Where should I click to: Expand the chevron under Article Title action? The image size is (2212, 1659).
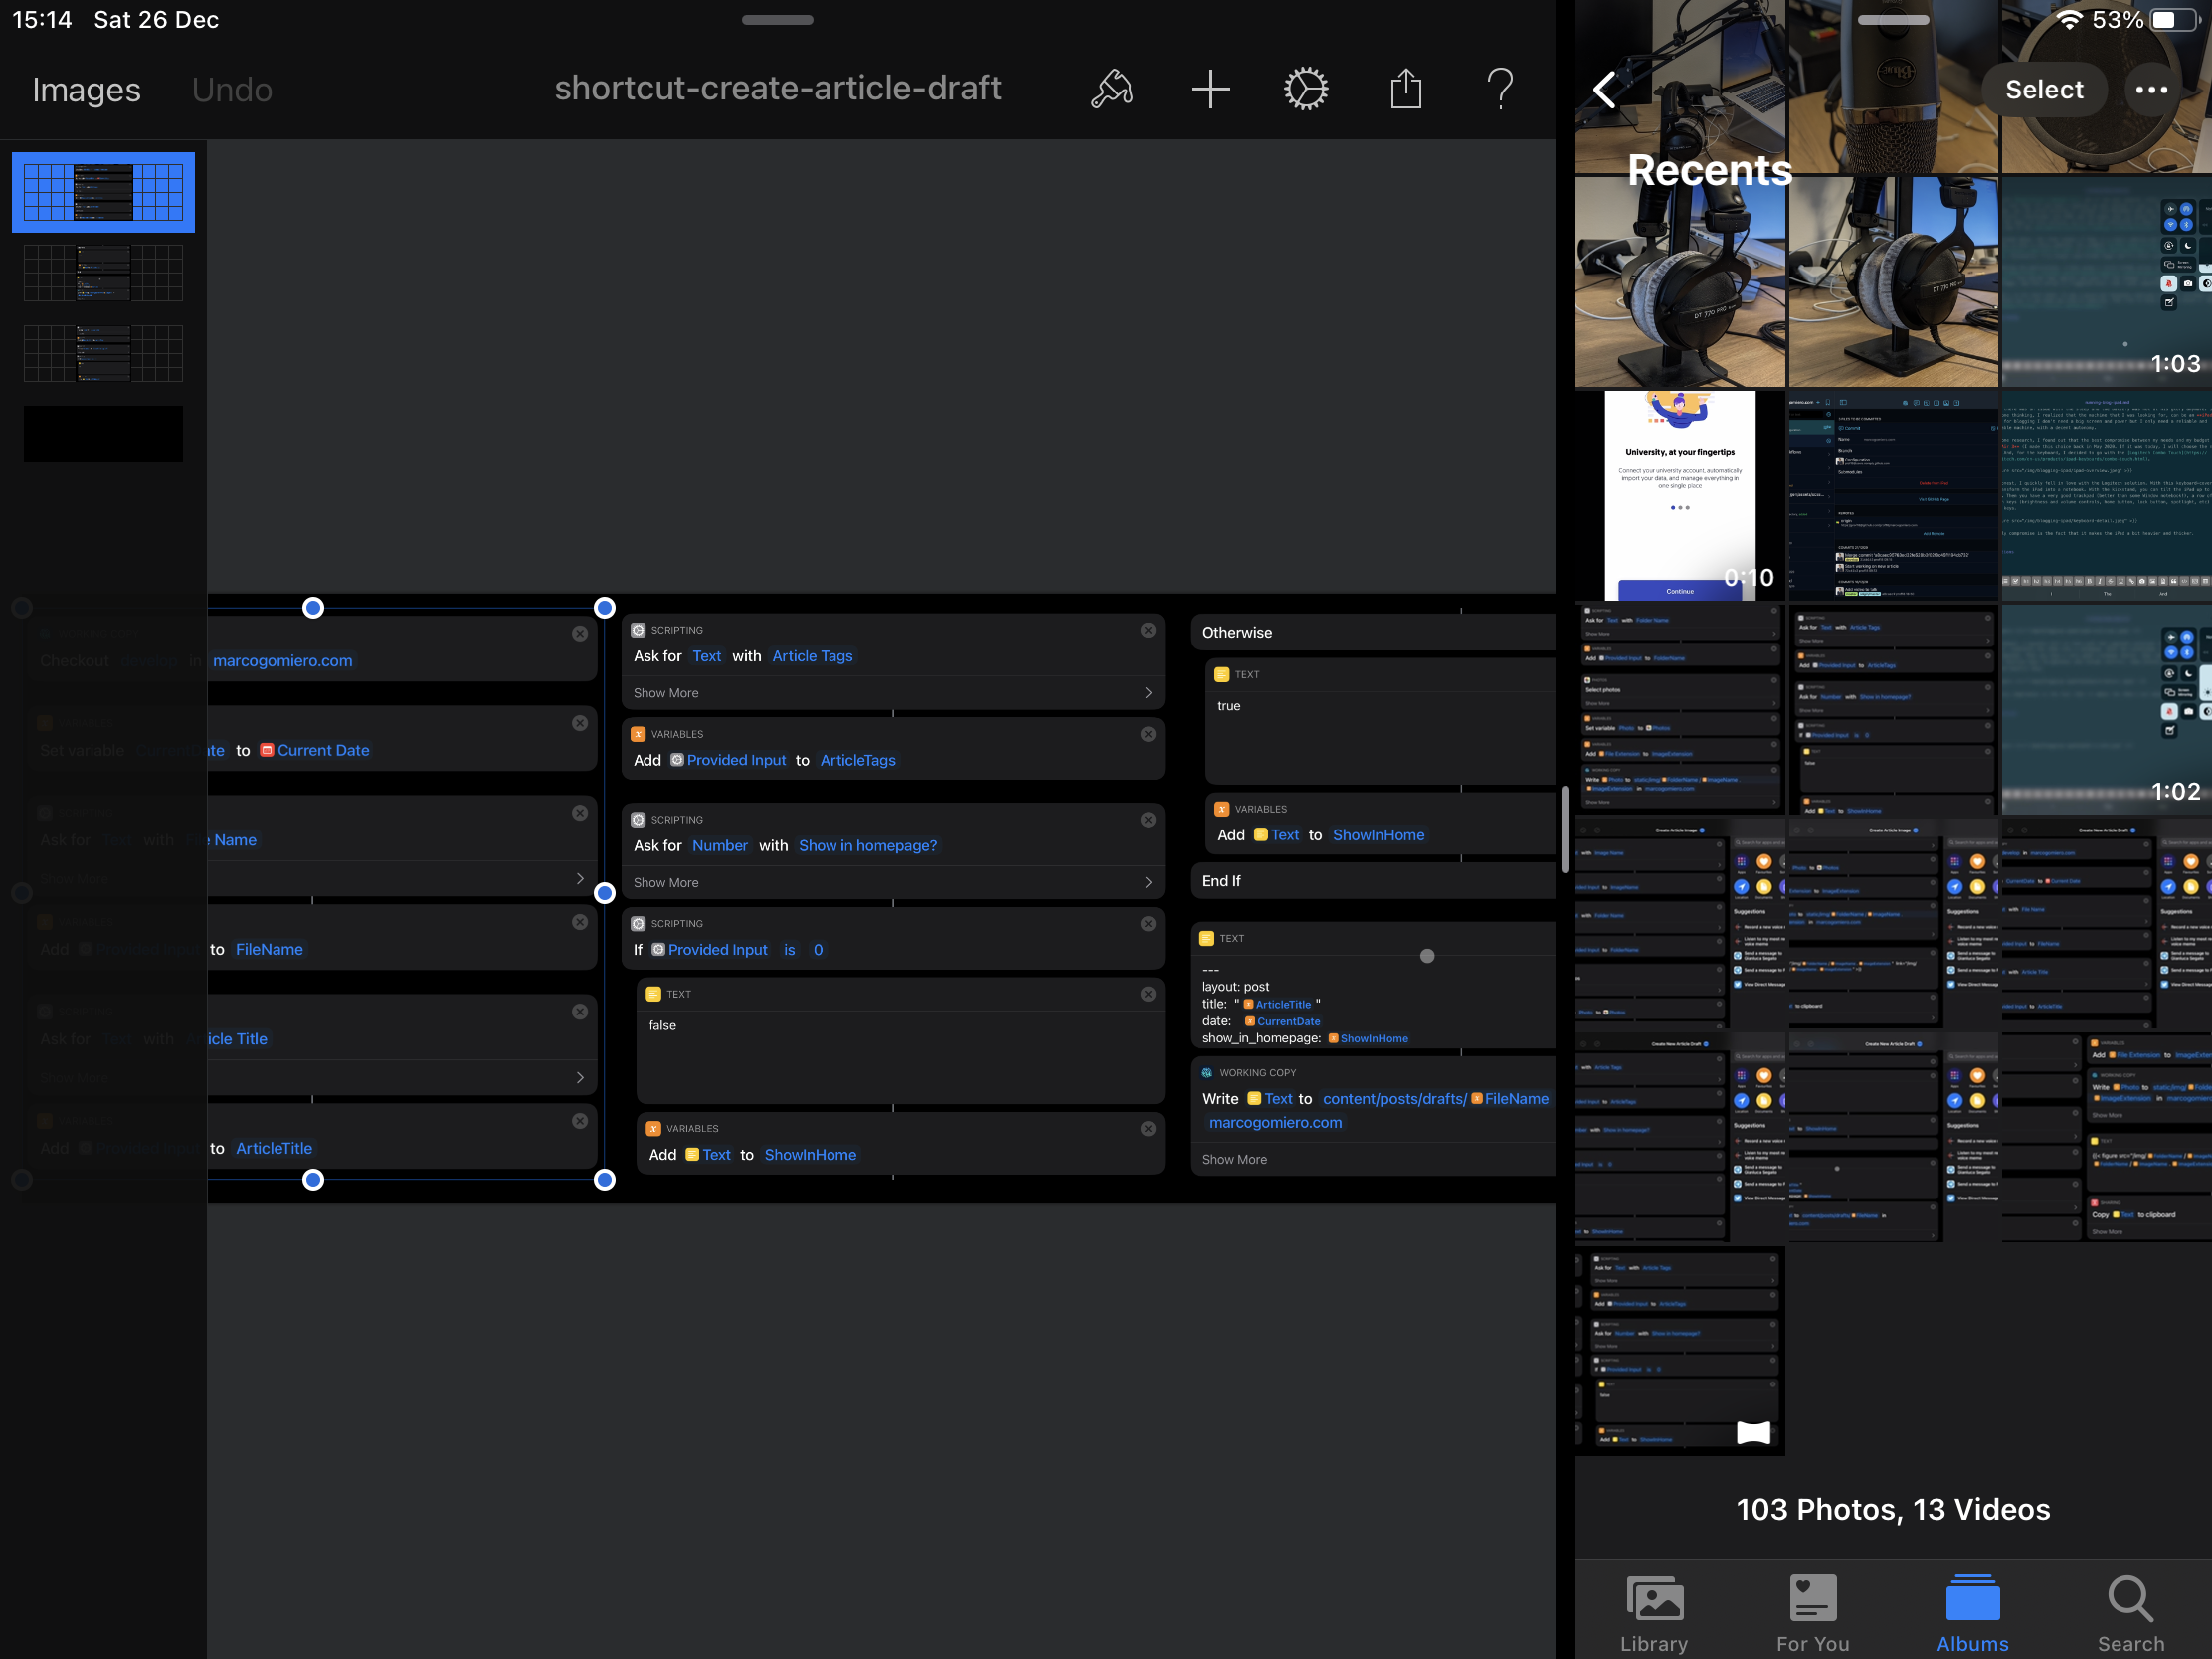pos(580,1077)
